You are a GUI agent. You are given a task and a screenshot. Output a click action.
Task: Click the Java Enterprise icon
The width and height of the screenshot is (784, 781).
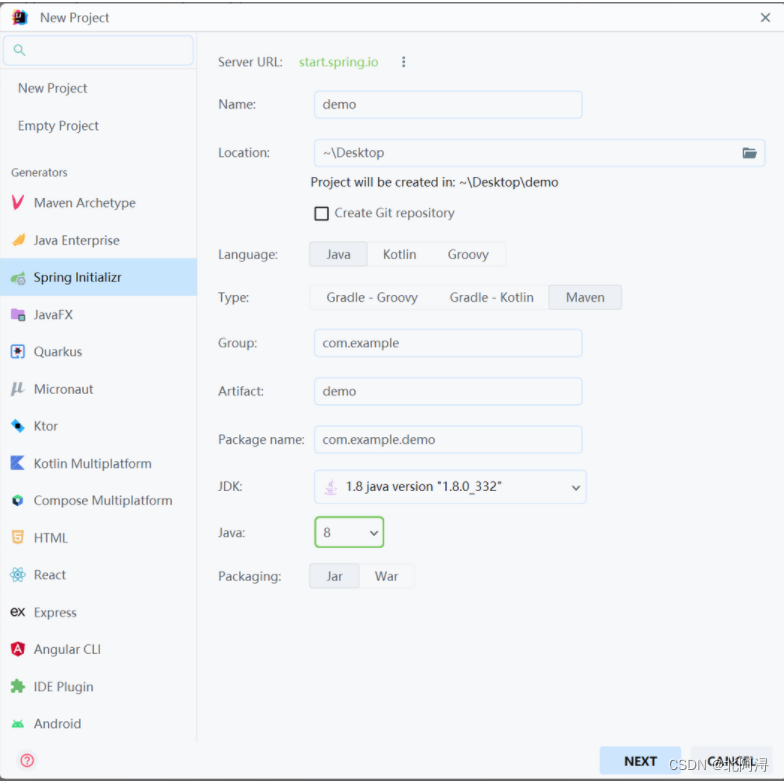tap(18, 240)
